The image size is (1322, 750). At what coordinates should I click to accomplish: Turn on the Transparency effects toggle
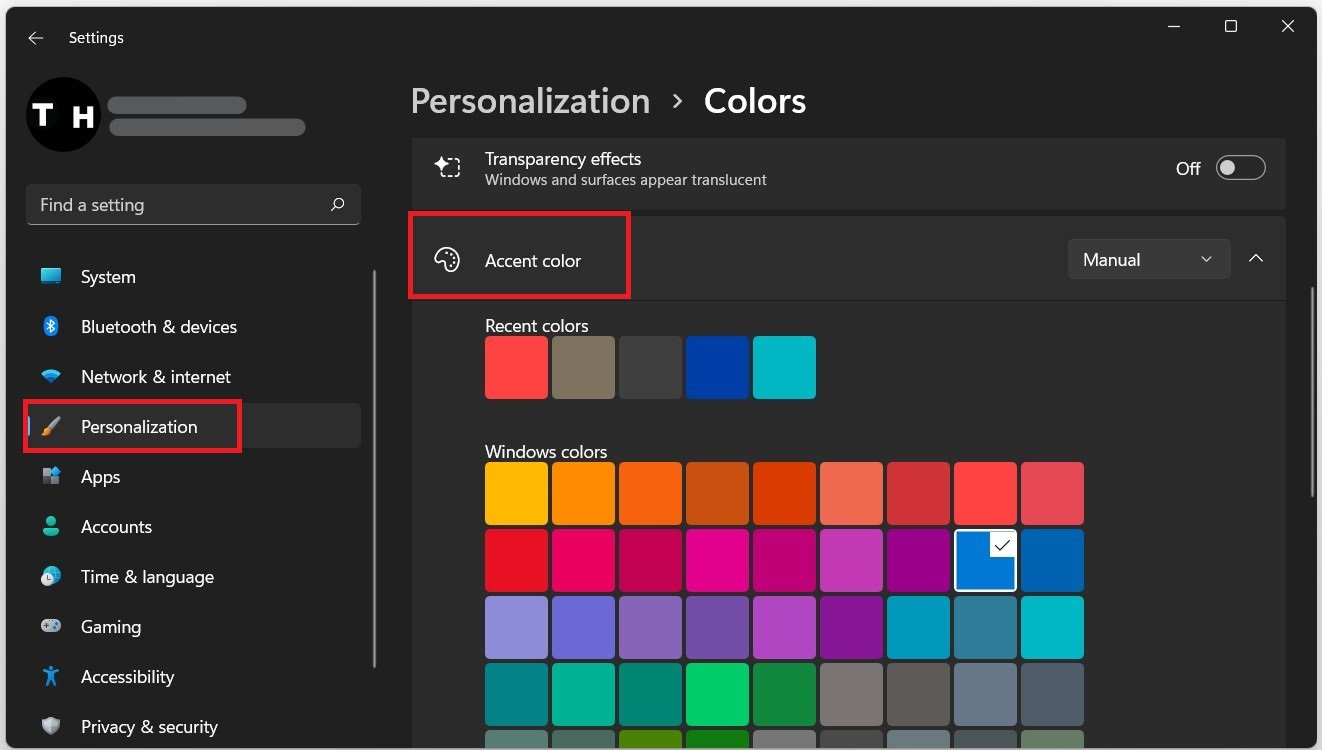click(x=1240, y=168)
